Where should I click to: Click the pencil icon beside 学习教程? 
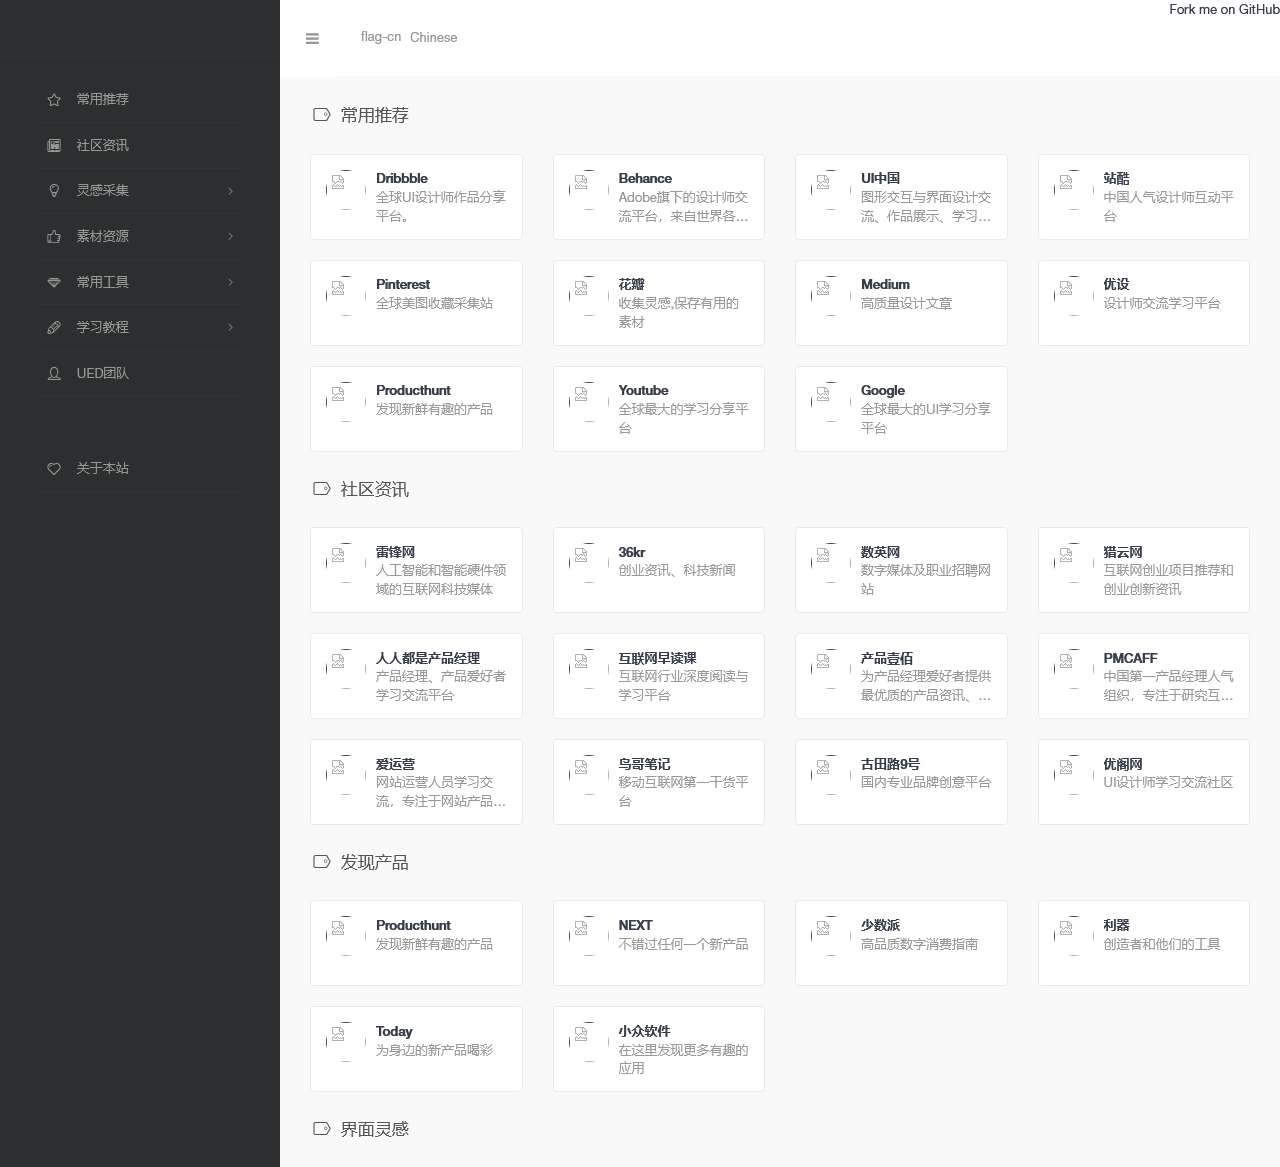(x=54, y=328)
